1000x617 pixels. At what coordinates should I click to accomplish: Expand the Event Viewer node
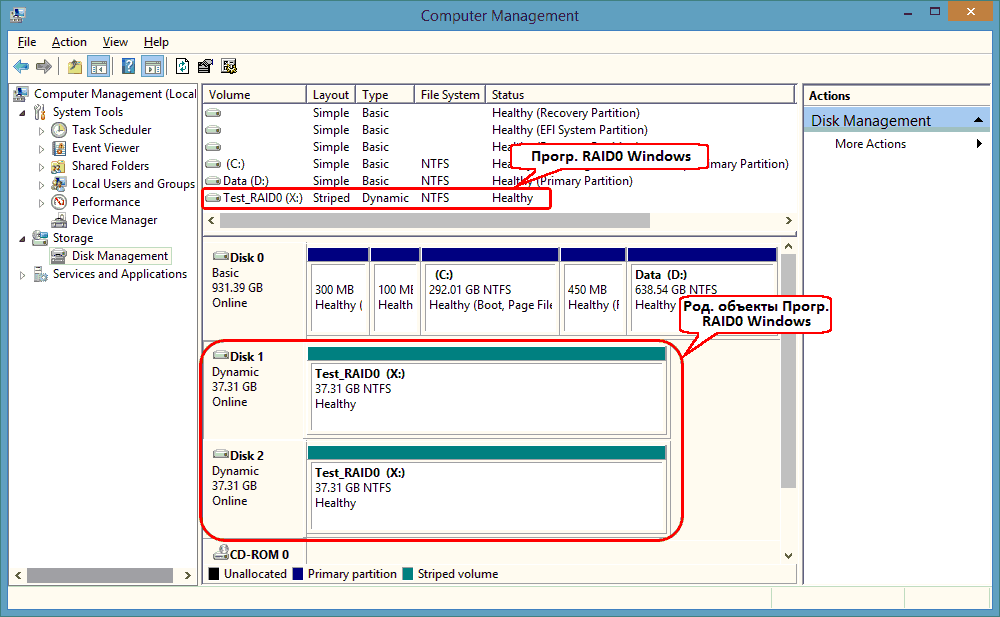pos(41,149)
